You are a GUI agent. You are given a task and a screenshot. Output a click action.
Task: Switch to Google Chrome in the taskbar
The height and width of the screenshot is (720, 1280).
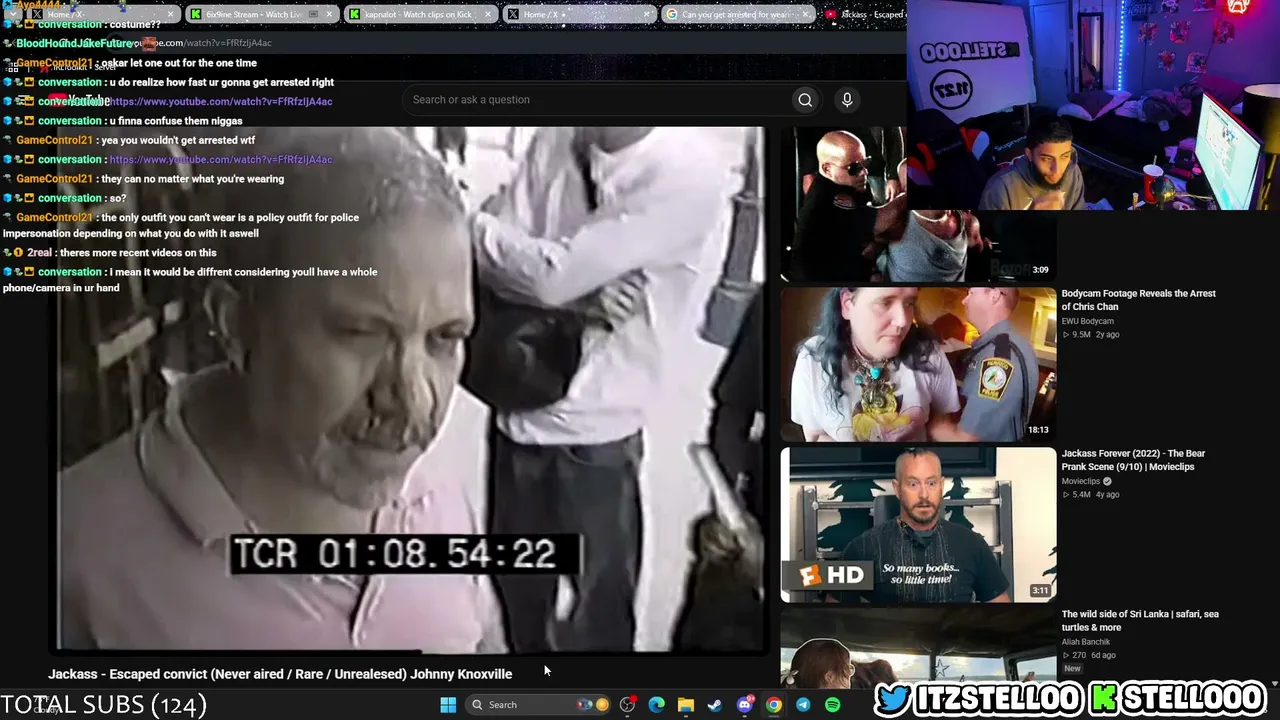pyautogui.click(x=774, y=705)
